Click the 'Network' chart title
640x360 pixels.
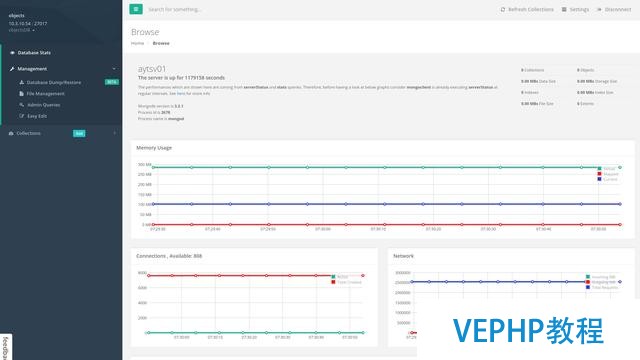[403, 256]
